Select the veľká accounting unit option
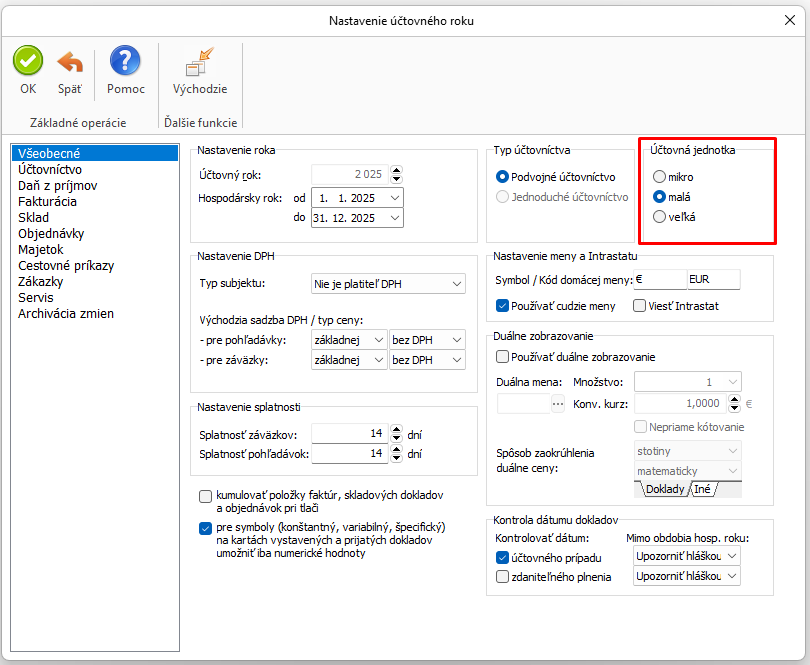 (x=659, y=216)
